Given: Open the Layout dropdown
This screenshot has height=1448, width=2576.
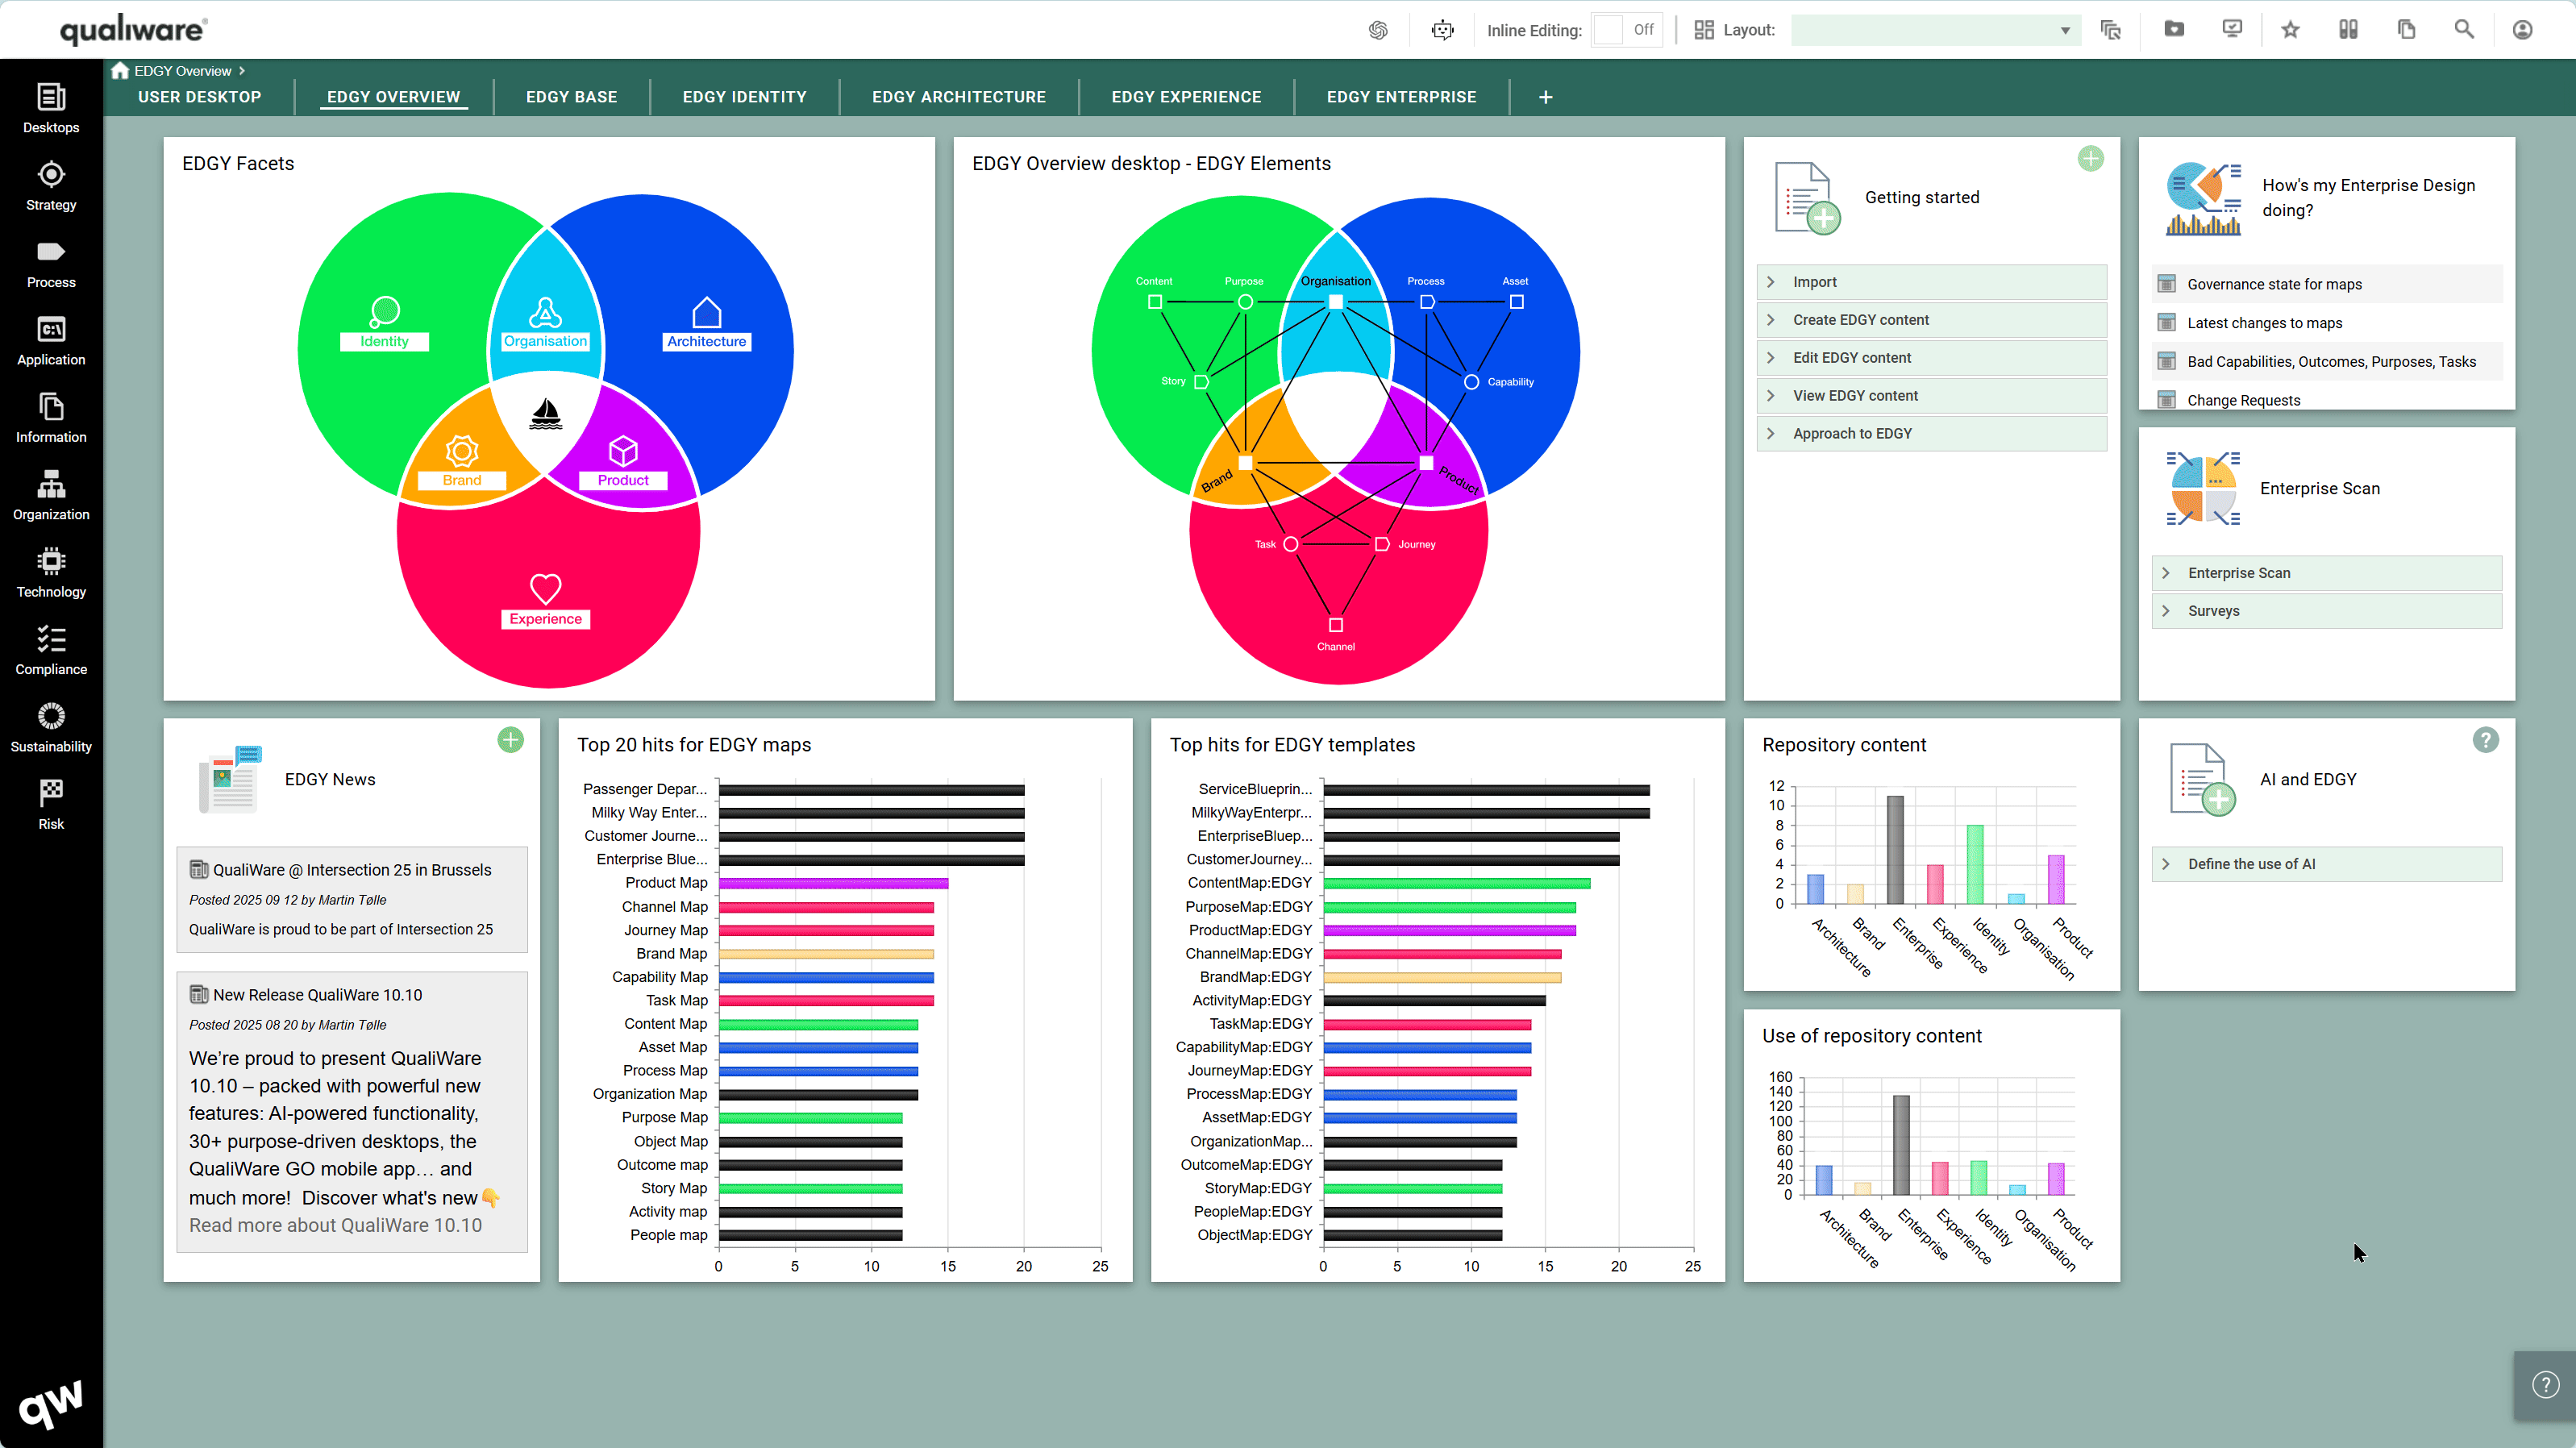Looking at the screenshot, I should point(1935,30).
